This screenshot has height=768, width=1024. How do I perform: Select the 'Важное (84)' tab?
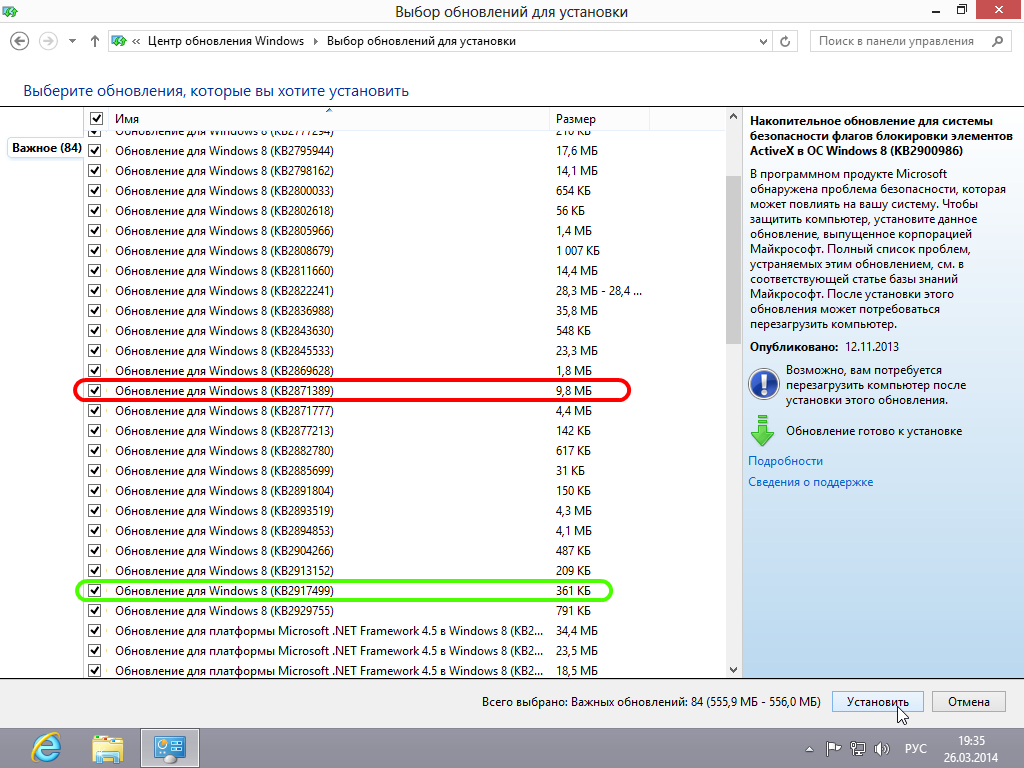click(x=47, y=148)
